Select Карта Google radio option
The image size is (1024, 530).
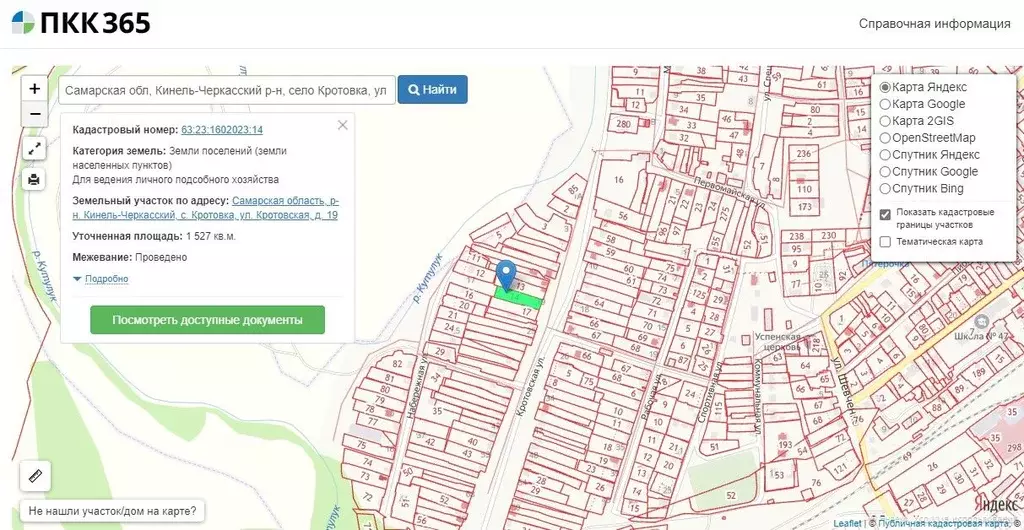885,104
